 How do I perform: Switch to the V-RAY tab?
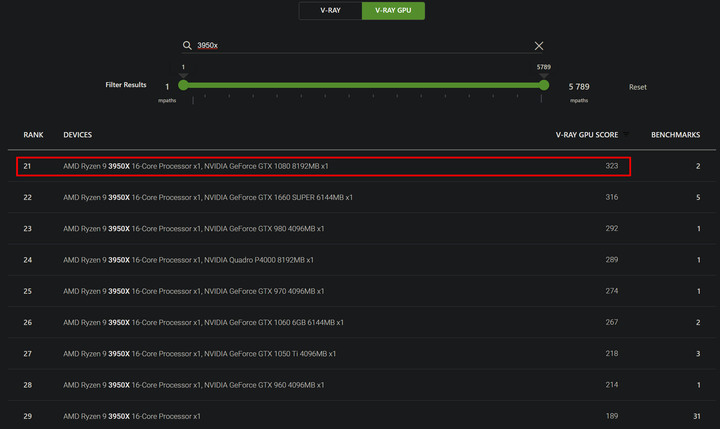[330, 11]
